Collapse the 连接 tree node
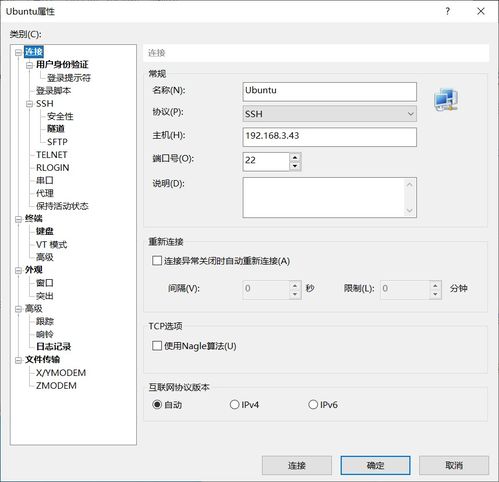The width and height of the screenshot is (499, 482). point(18,52)
